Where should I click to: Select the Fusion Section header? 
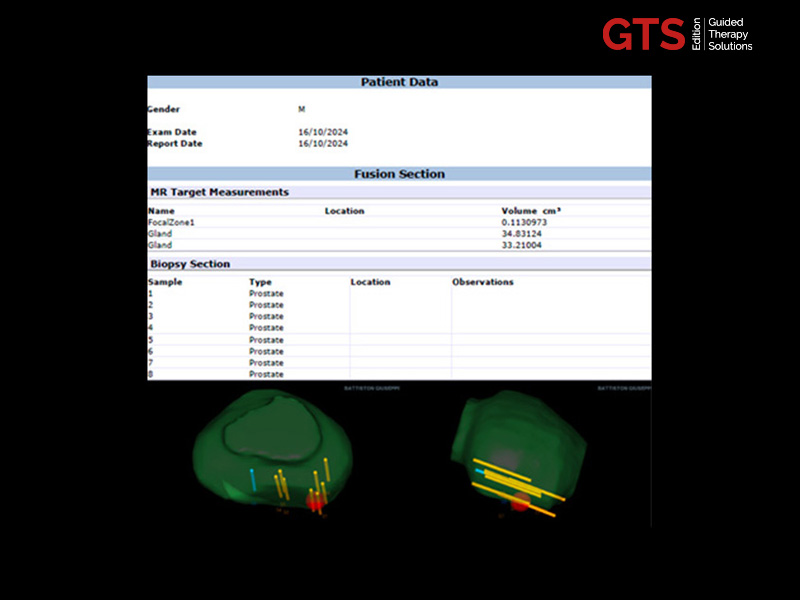click(399, 174)
